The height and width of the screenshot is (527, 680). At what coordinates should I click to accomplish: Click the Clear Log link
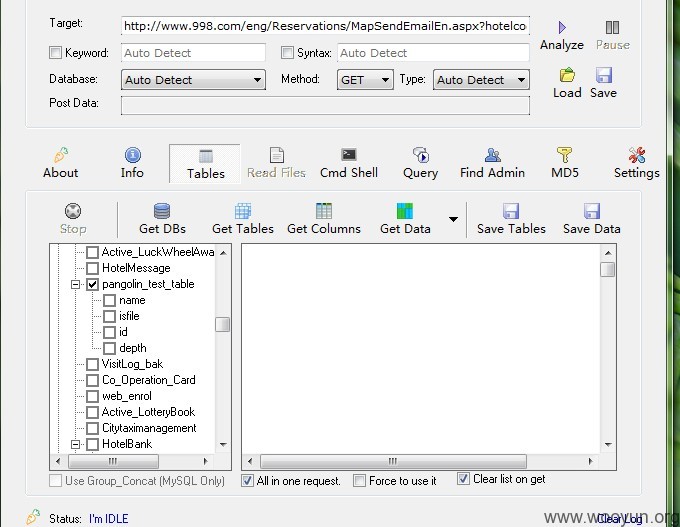click(619, 518)
